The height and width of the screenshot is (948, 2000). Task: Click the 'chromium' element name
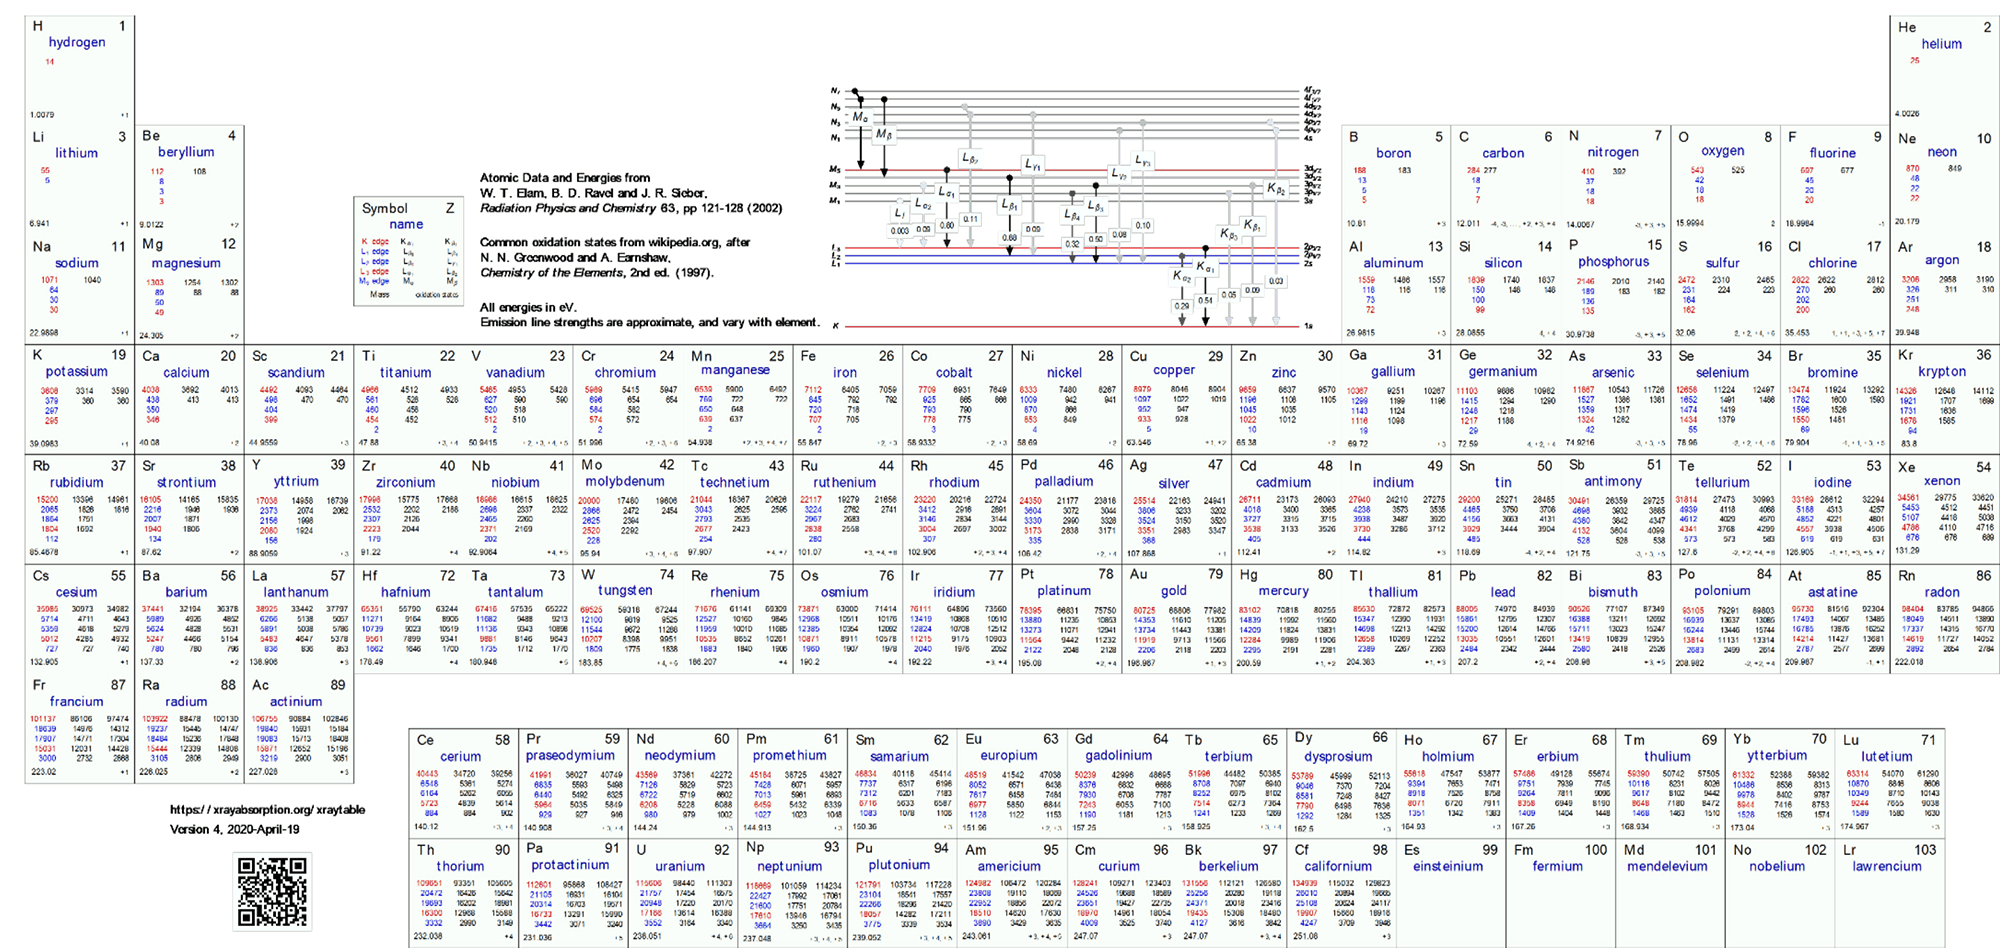click(625, 373)
